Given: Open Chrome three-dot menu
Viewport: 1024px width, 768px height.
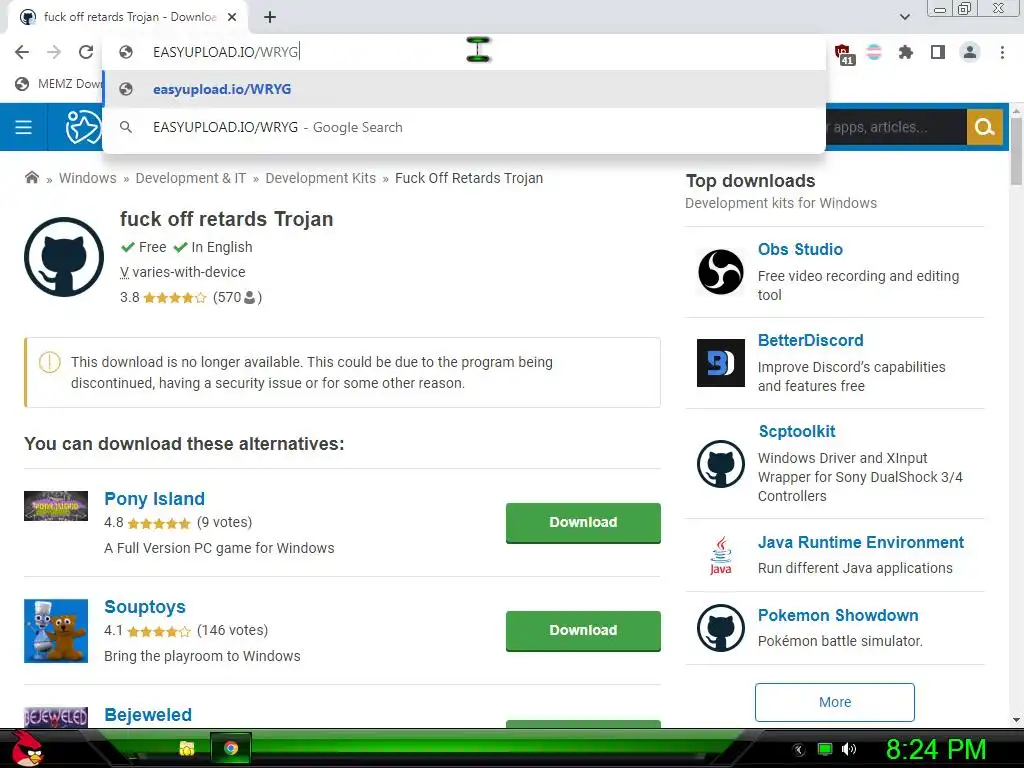Looking at the screenshot, I should point(1002,52).
